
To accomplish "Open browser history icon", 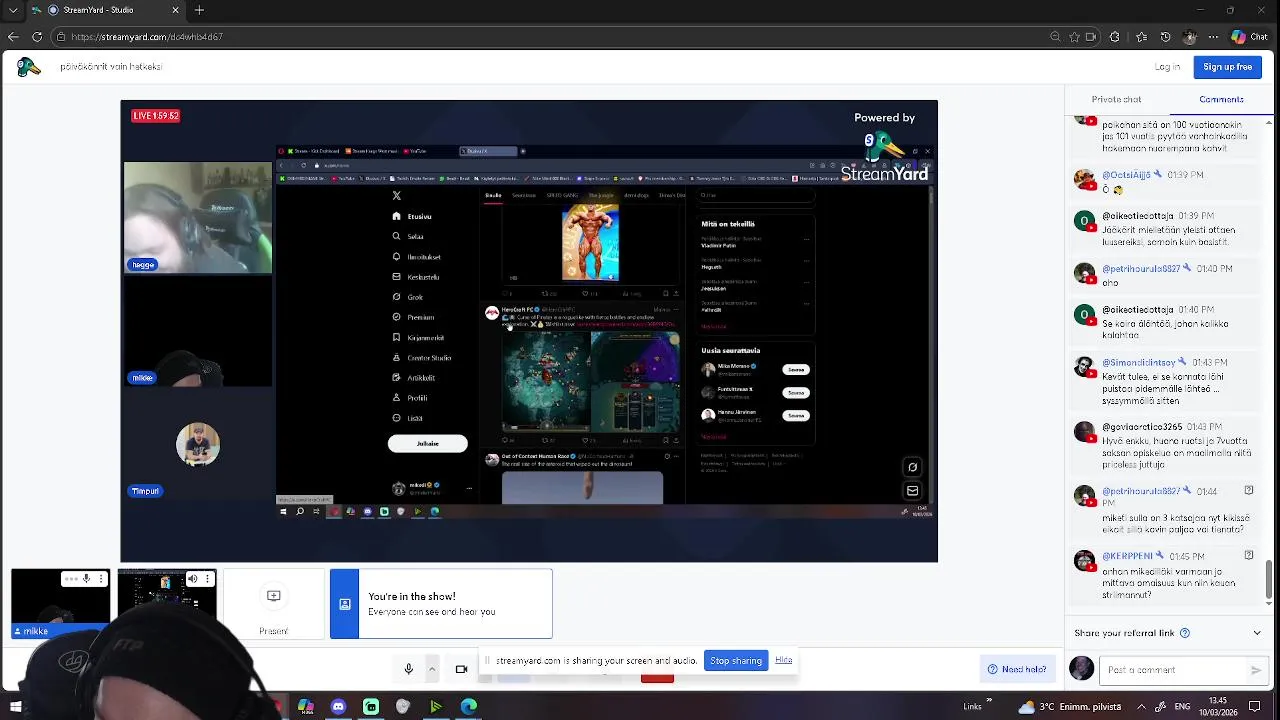I will click(1165, 37).
